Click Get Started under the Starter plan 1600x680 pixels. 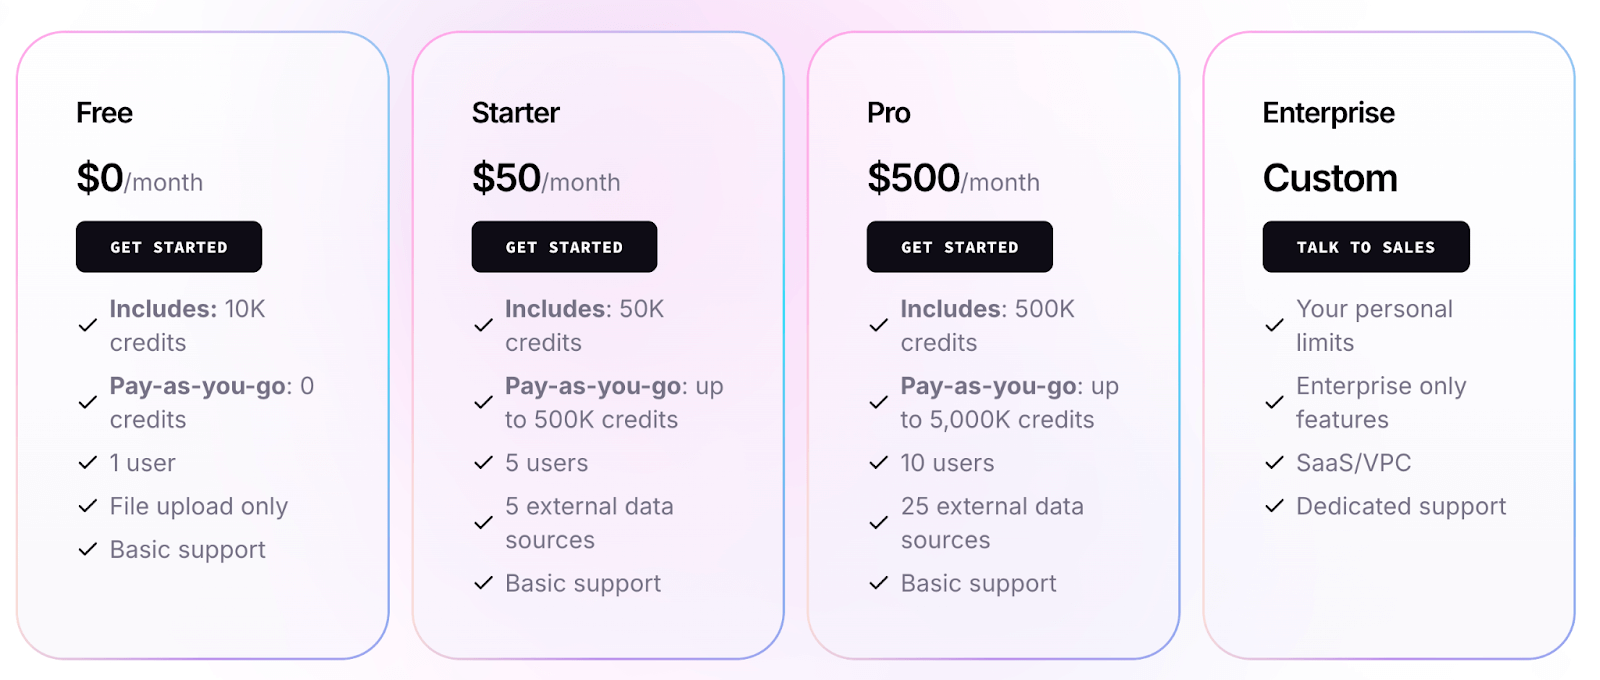coord(564,247)
